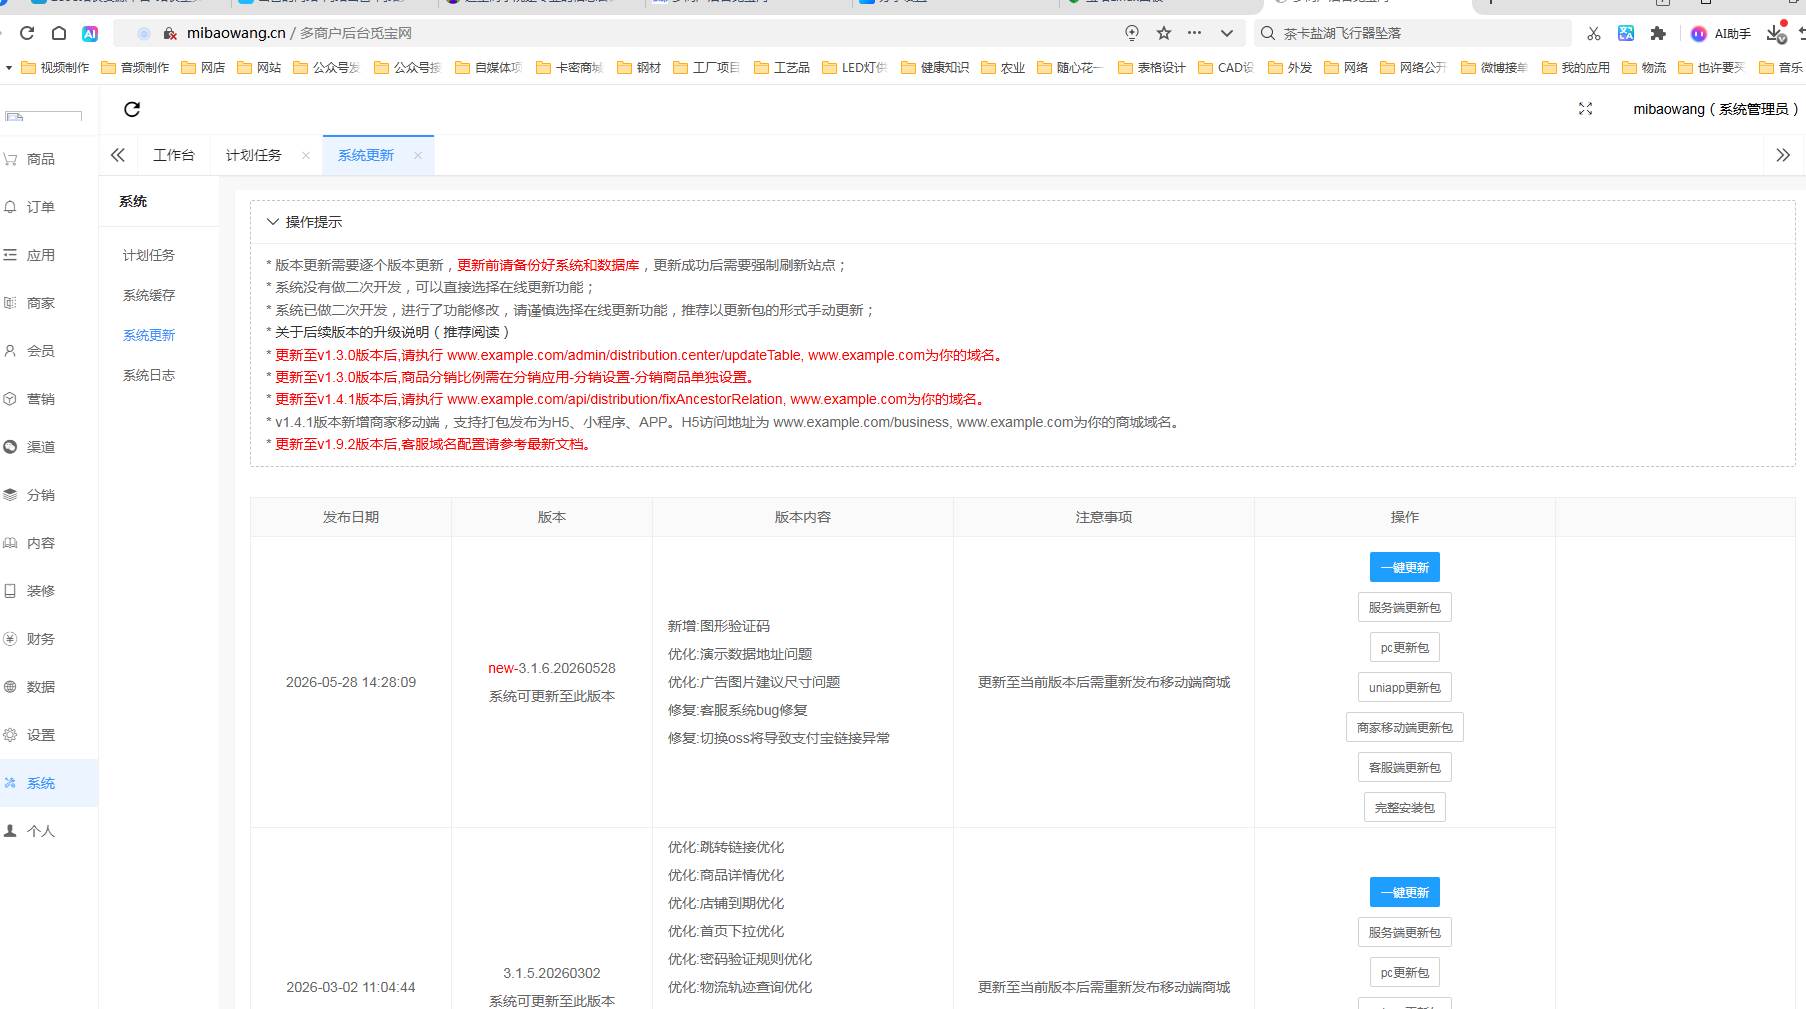Select 系统日志 in system submenu
Screen dimensions: 1806x1009
tap(149, 375)
